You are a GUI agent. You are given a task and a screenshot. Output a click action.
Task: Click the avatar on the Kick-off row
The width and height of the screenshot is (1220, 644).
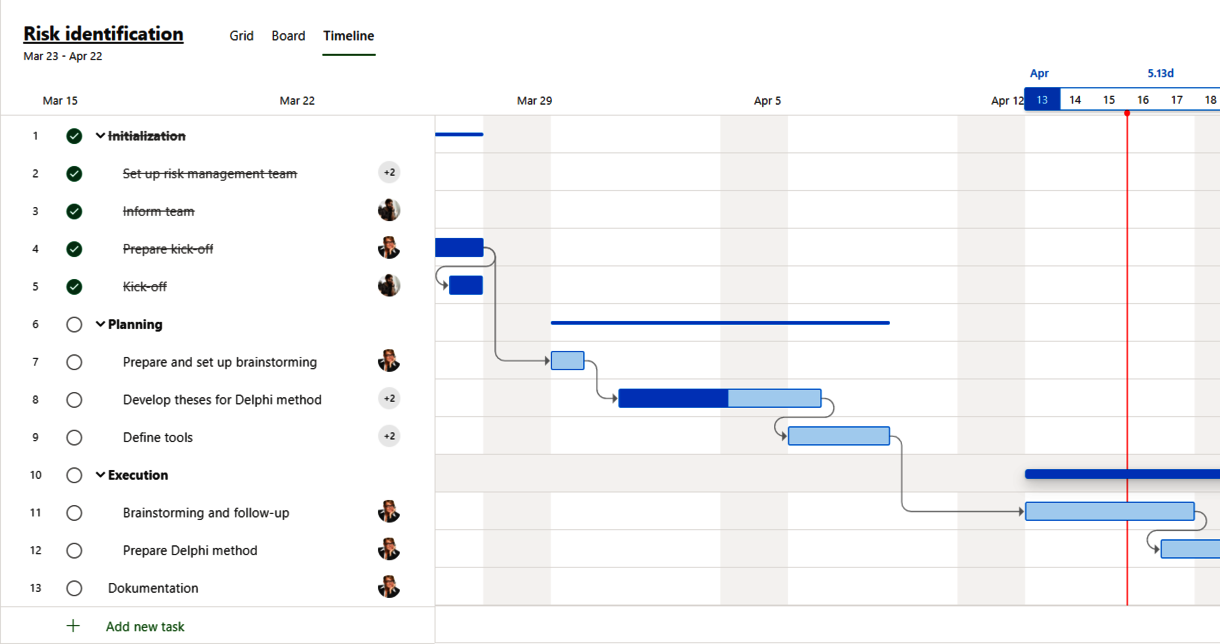click(389, 286)
